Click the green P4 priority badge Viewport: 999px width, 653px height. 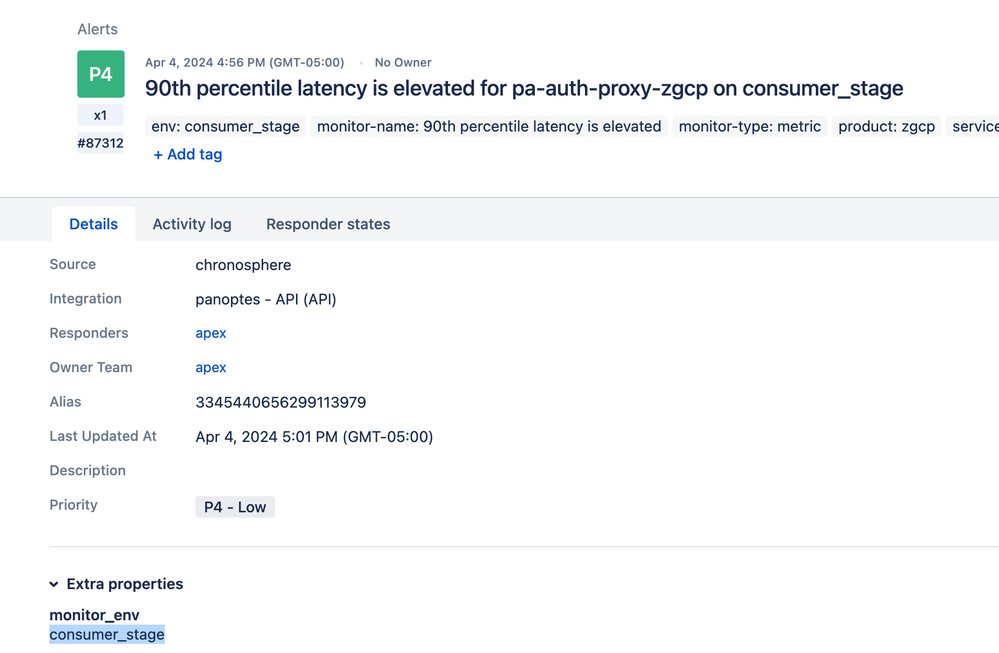point(101,74)
